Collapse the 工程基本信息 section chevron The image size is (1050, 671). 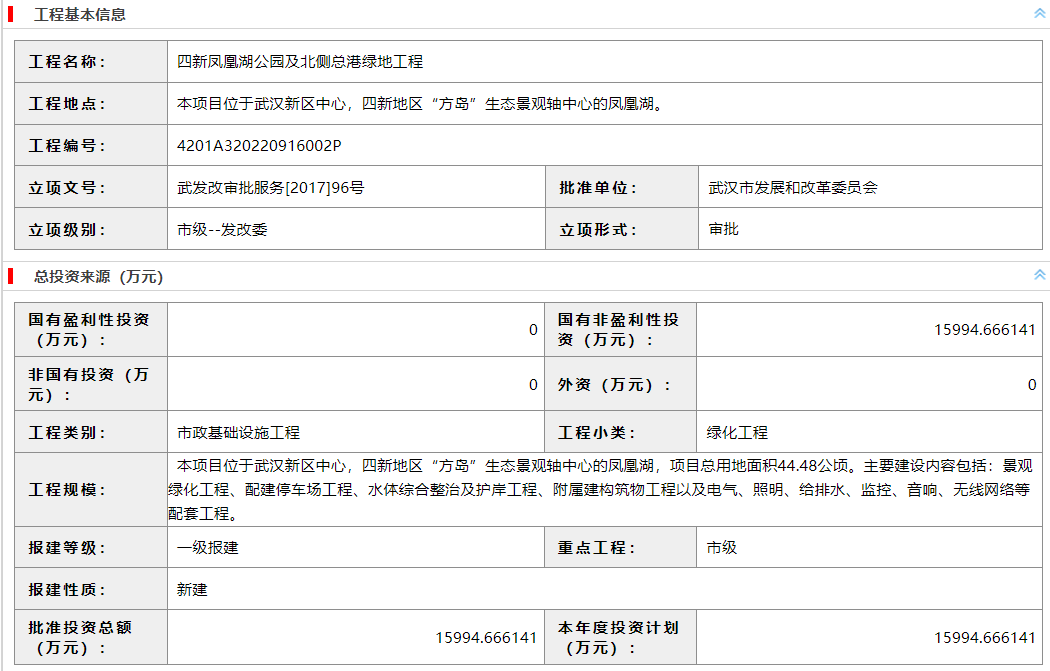pos(1039,14)
